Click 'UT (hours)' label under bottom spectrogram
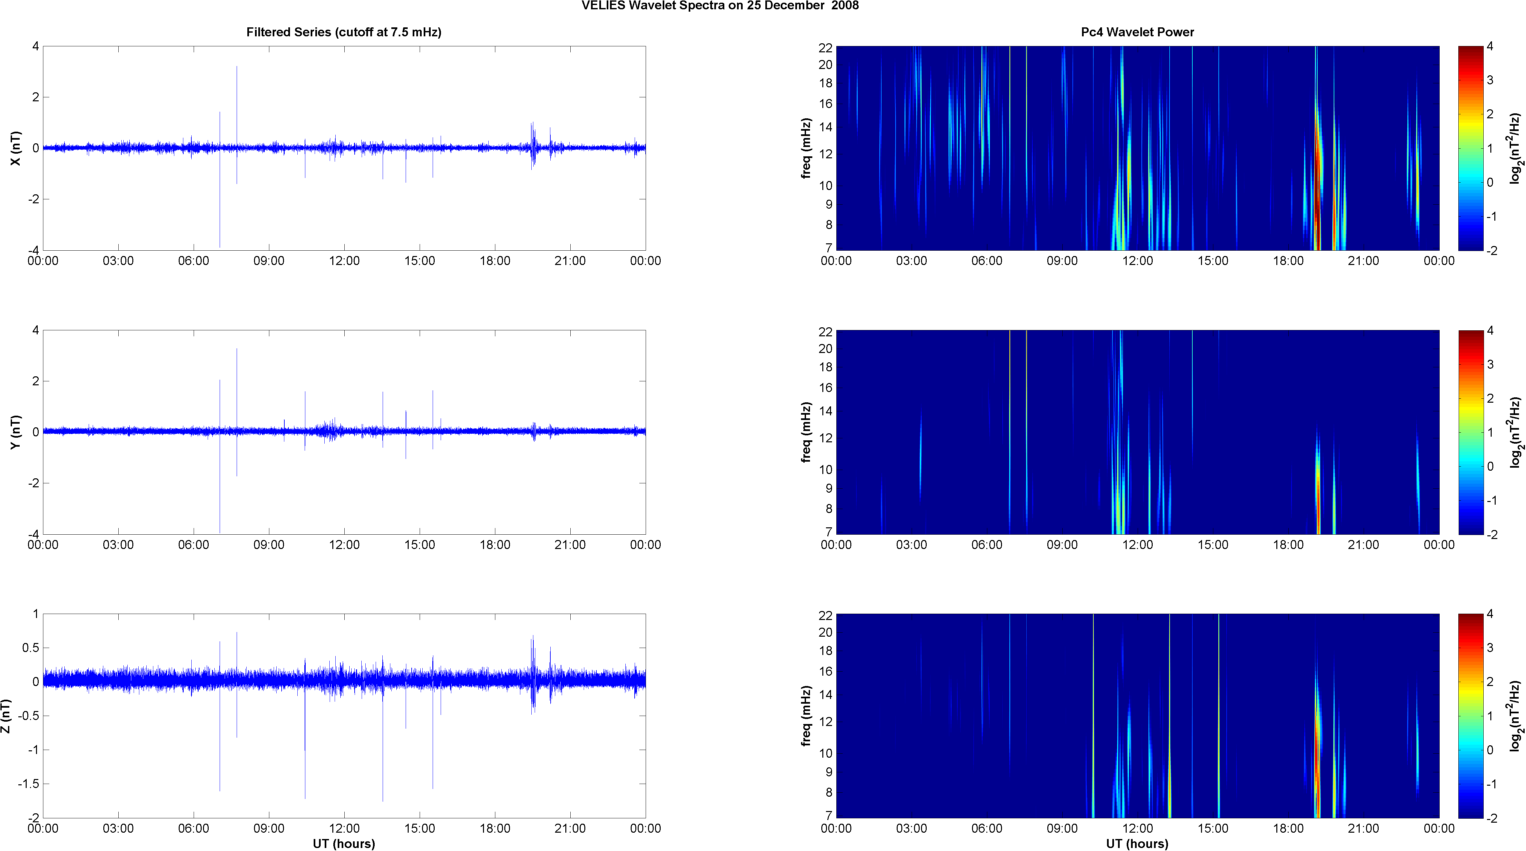The width and height of the screenshot is (1526, 851). tap(1137, 844)
